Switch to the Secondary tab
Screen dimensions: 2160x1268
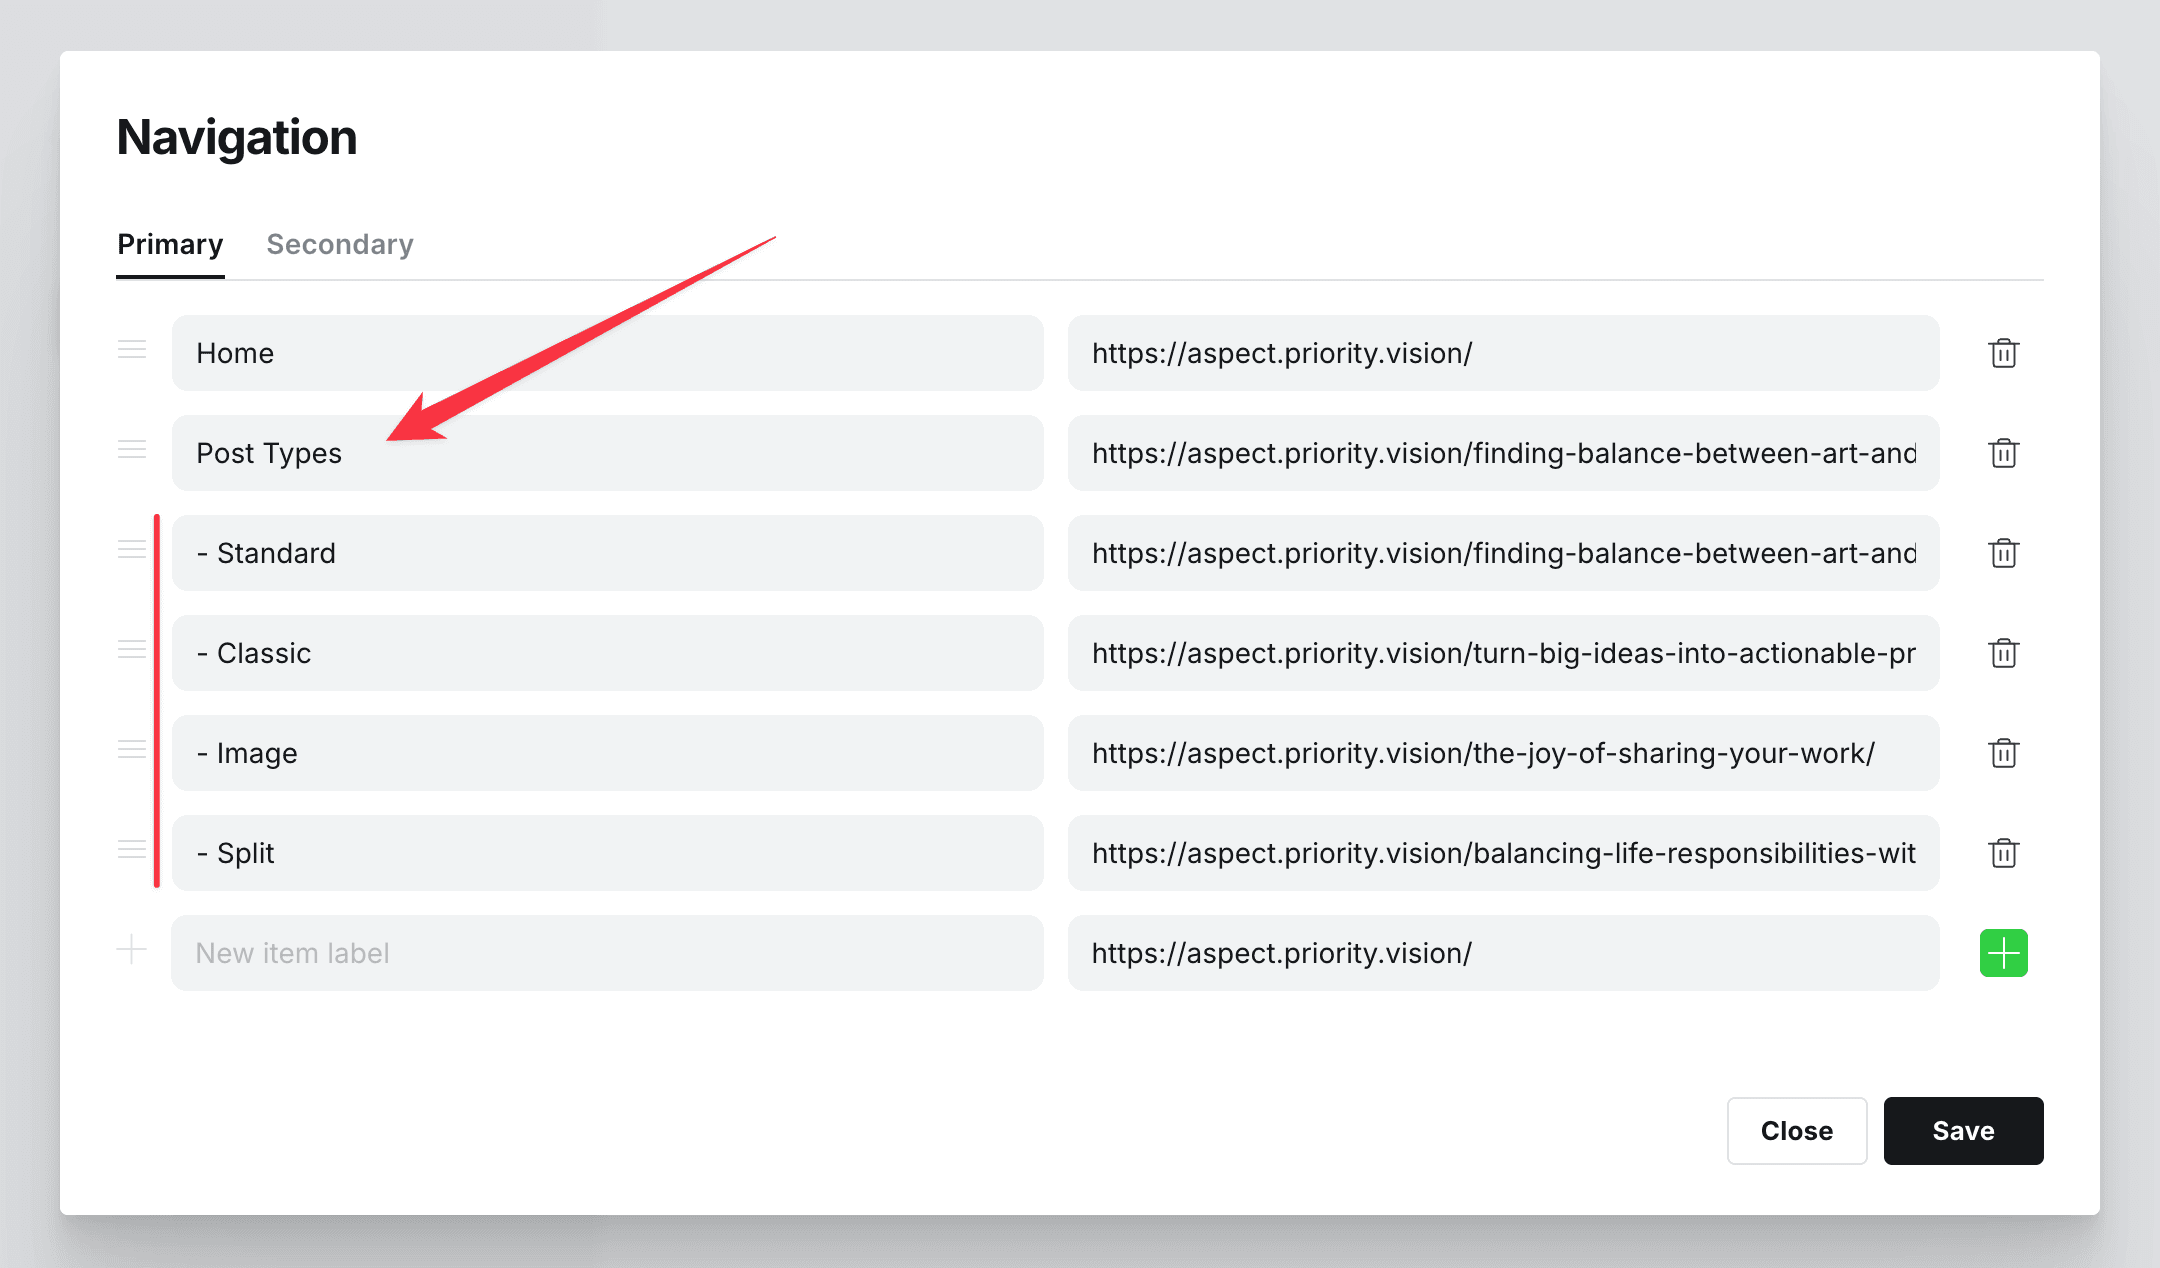(x=339, y=244)
